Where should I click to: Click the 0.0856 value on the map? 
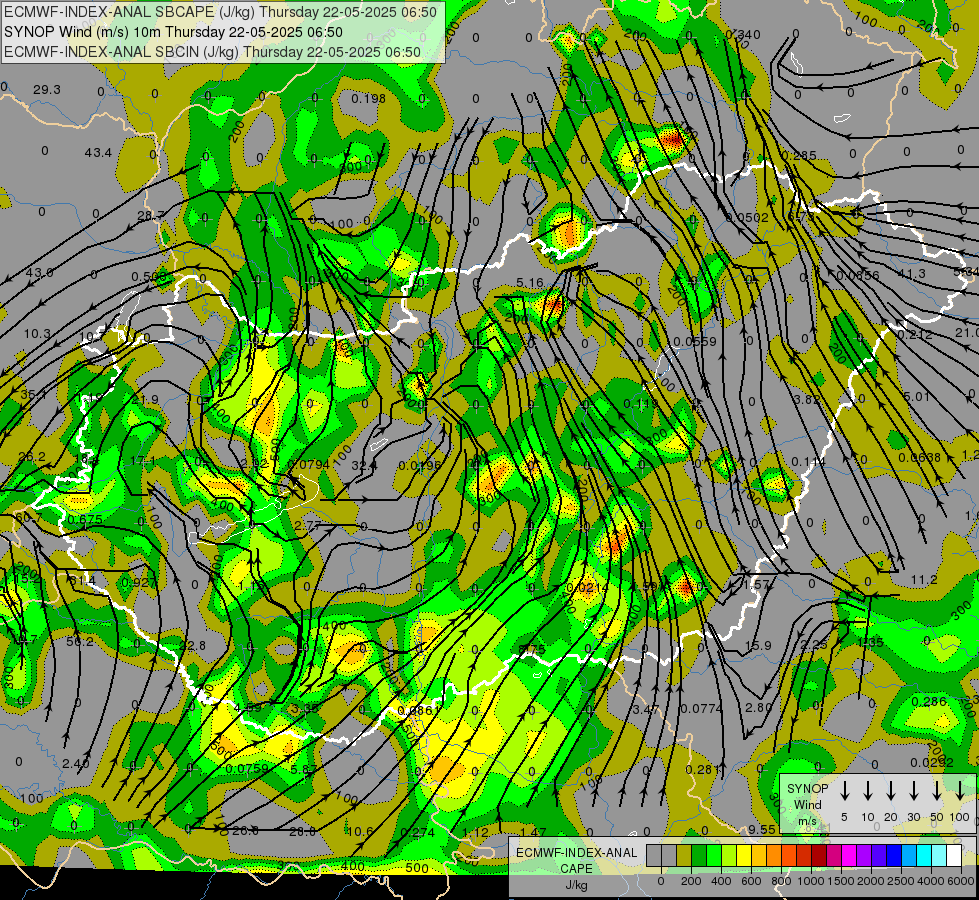[857, 275]
